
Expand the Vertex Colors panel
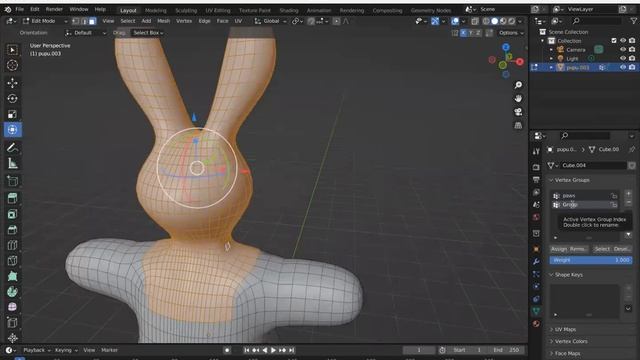(x=551, y=341)
